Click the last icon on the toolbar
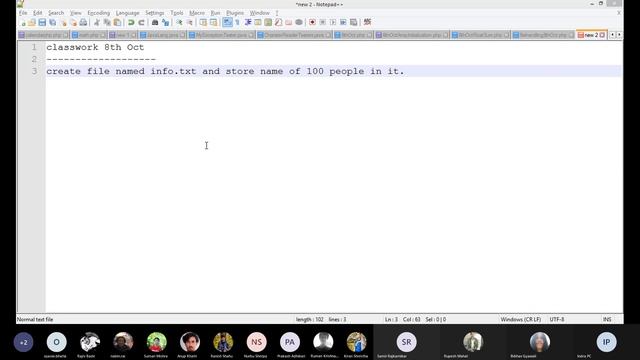640x360 pixels. (367, 22)
